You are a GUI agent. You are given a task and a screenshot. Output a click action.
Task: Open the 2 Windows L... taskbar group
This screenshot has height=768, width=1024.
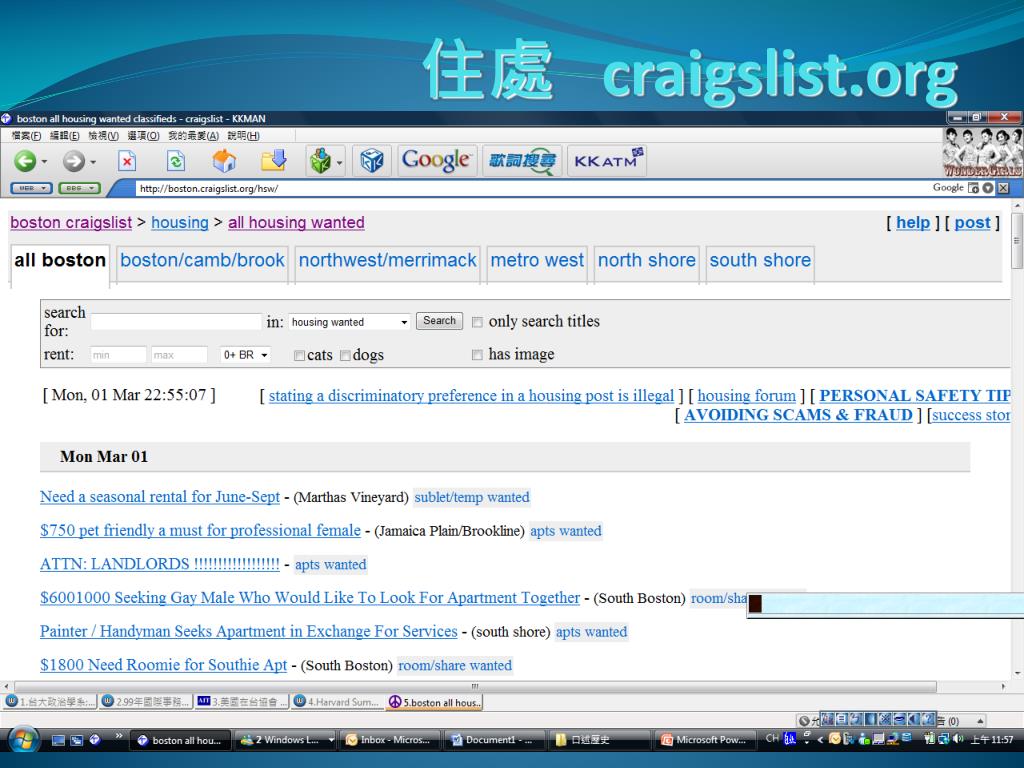285,740
